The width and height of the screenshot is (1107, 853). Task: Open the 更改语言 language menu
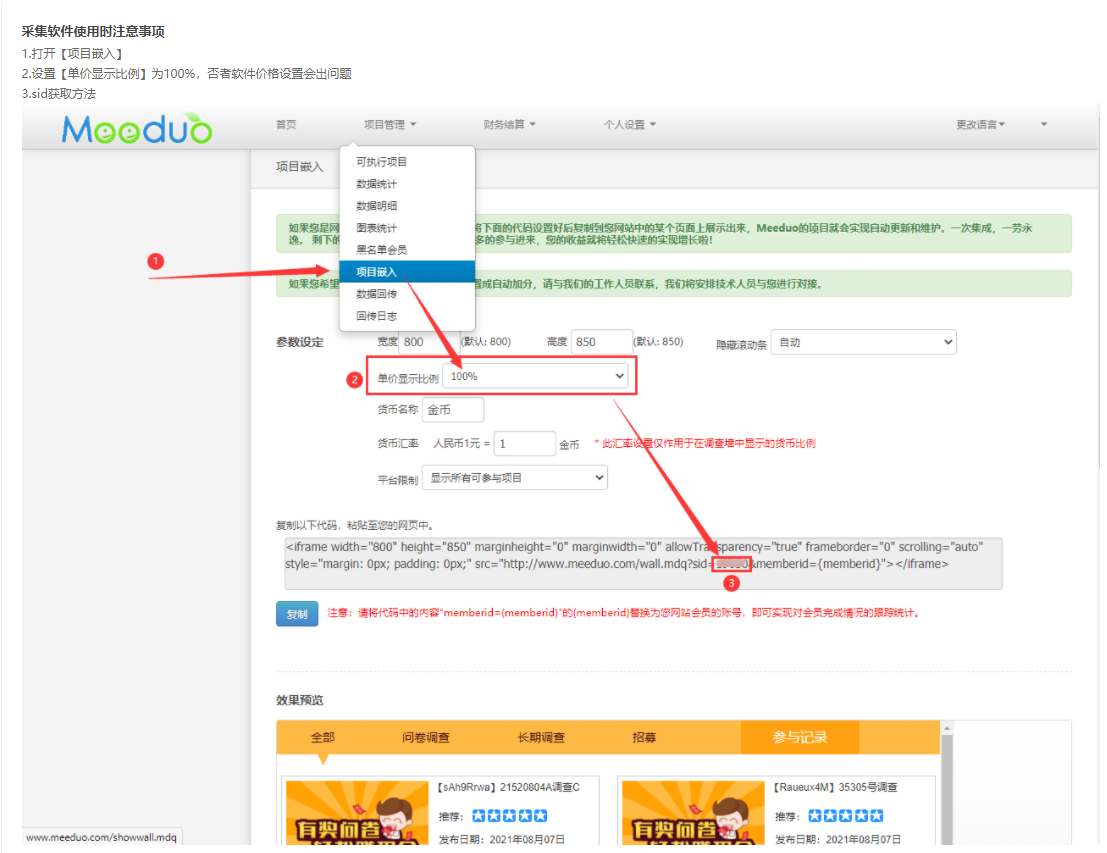coord(981,125)
